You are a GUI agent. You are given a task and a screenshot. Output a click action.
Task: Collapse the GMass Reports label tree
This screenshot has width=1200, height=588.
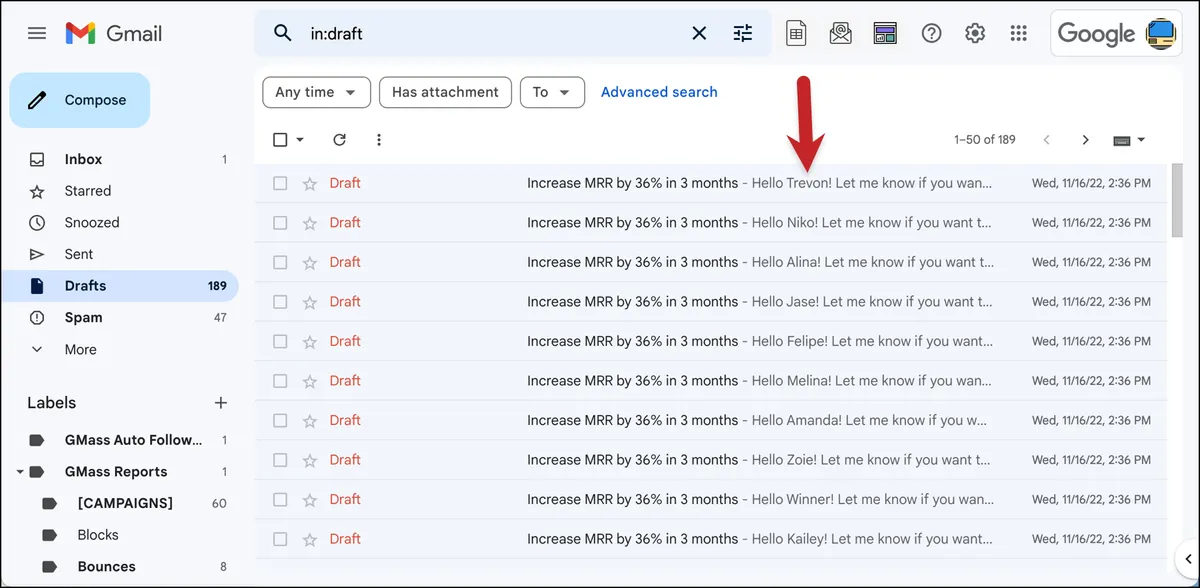coord(19,472)
